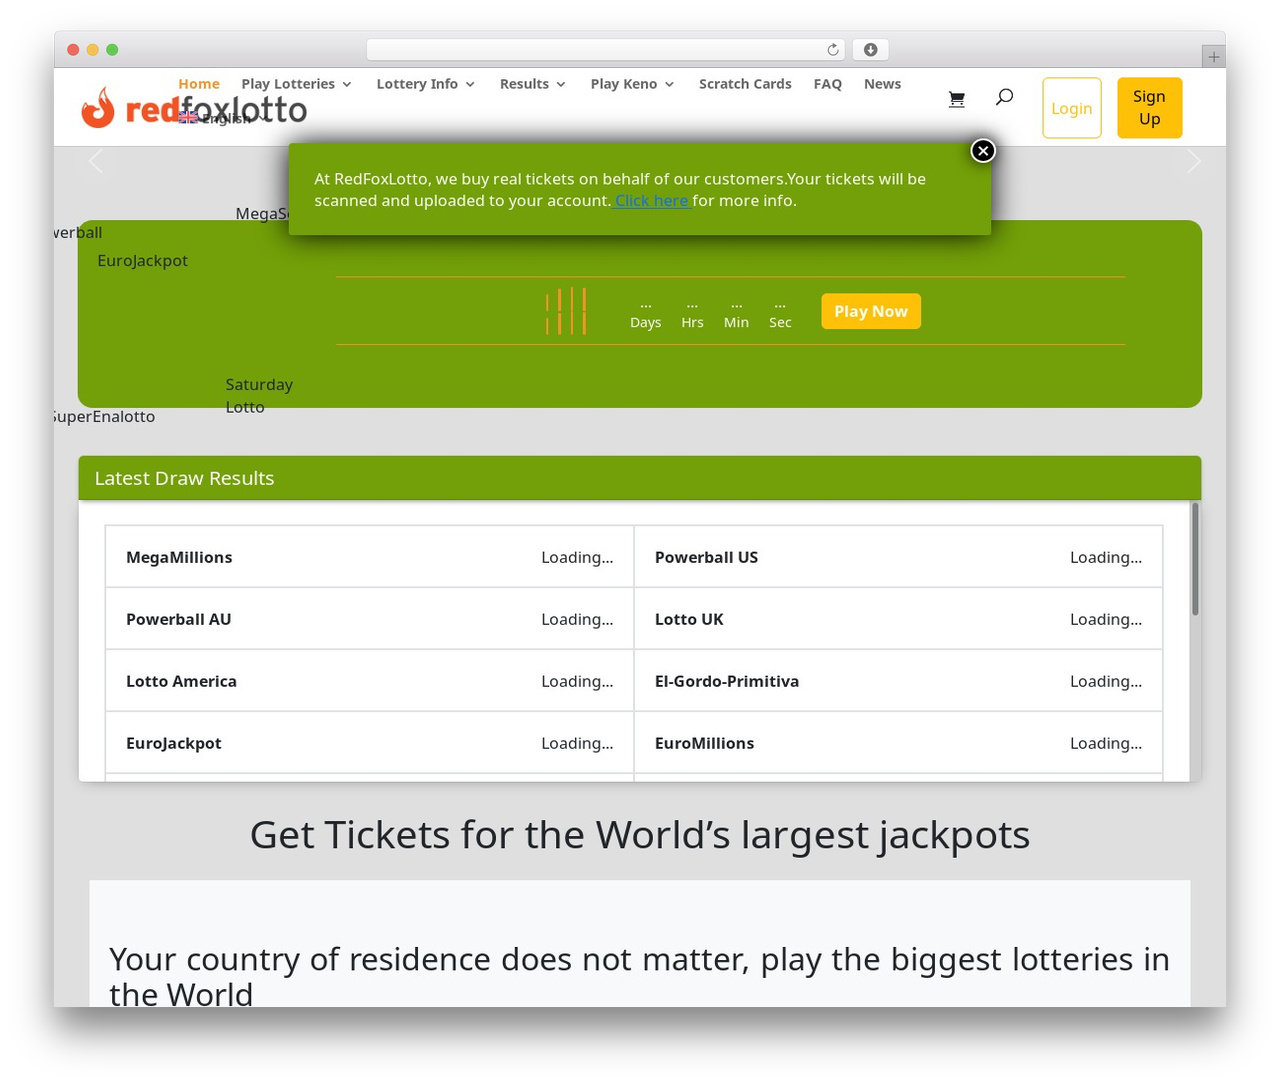Click the Play Now button
Image resolution: width=1280 pixels, height=1084 pixels.
[x=871, y=311]
